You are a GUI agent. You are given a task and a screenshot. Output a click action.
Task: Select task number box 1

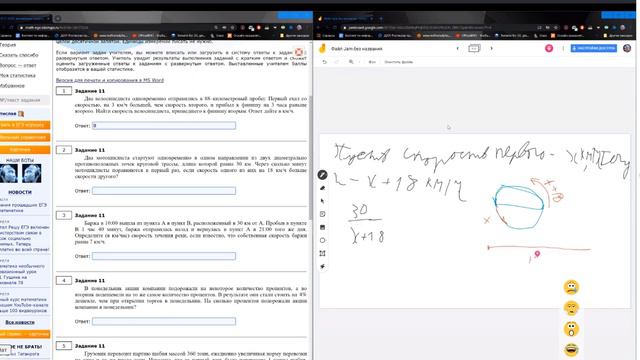[x=64, y=91]
